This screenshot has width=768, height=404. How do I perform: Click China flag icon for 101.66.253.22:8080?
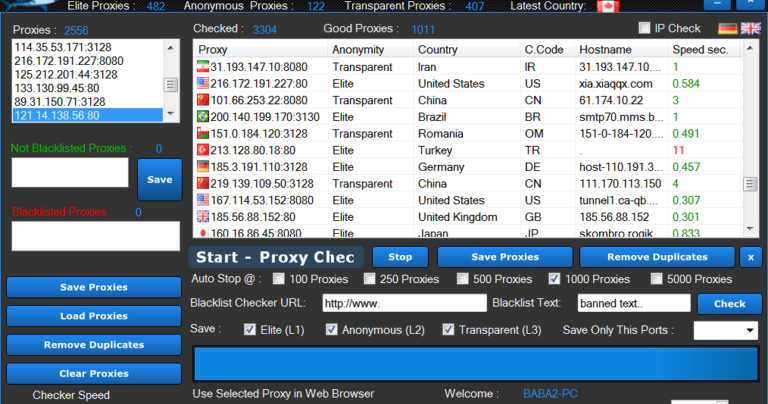[203, 99]
